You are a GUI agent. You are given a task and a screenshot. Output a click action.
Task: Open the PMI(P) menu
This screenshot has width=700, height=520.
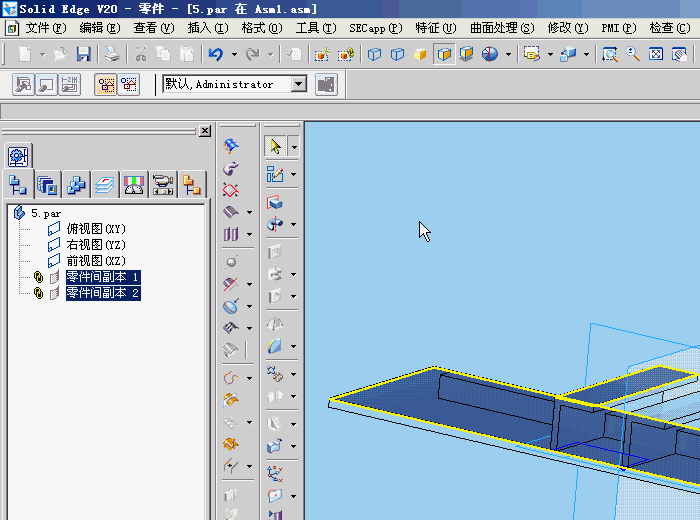(619, 28)
